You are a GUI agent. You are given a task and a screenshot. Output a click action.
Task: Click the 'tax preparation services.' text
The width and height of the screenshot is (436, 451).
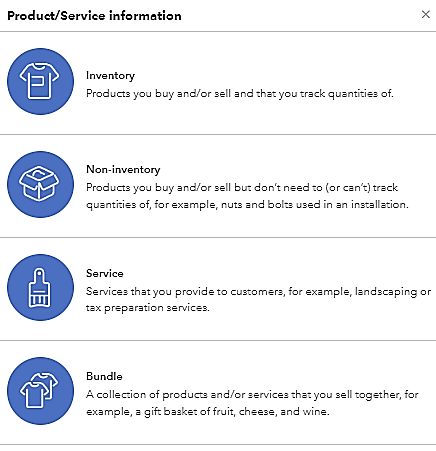[148, 308]
